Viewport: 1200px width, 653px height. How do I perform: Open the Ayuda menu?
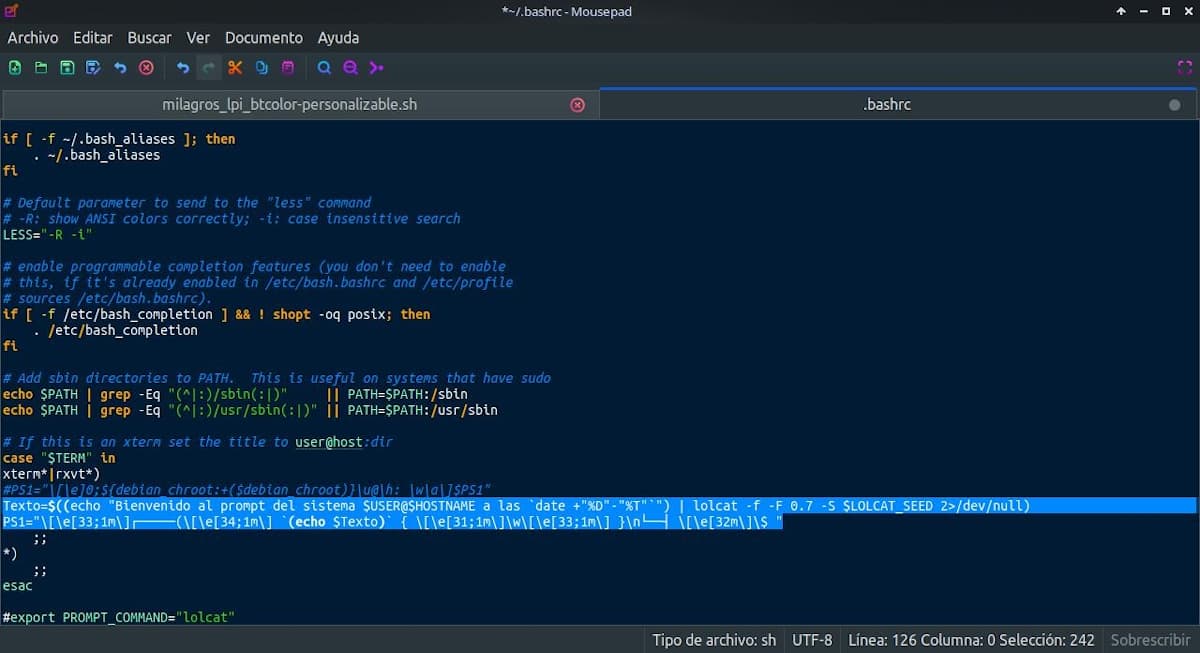point(338,38)
